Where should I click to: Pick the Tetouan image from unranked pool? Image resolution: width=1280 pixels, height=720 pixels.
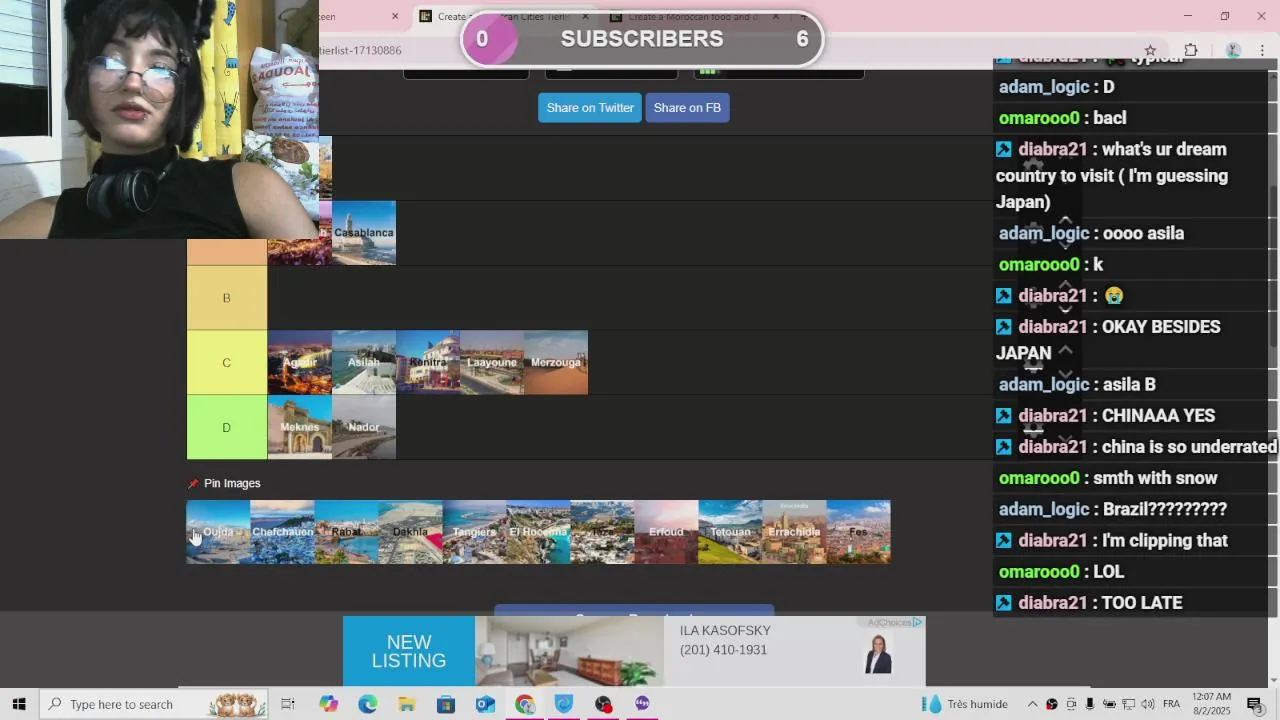730,532
